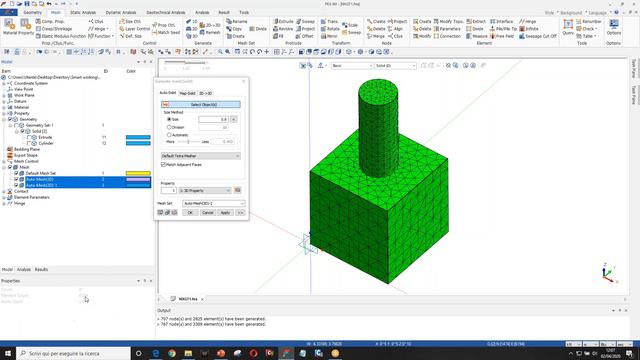Click the Extrude protrude tool
Screen dimensions: 640x360
point(283,21)
